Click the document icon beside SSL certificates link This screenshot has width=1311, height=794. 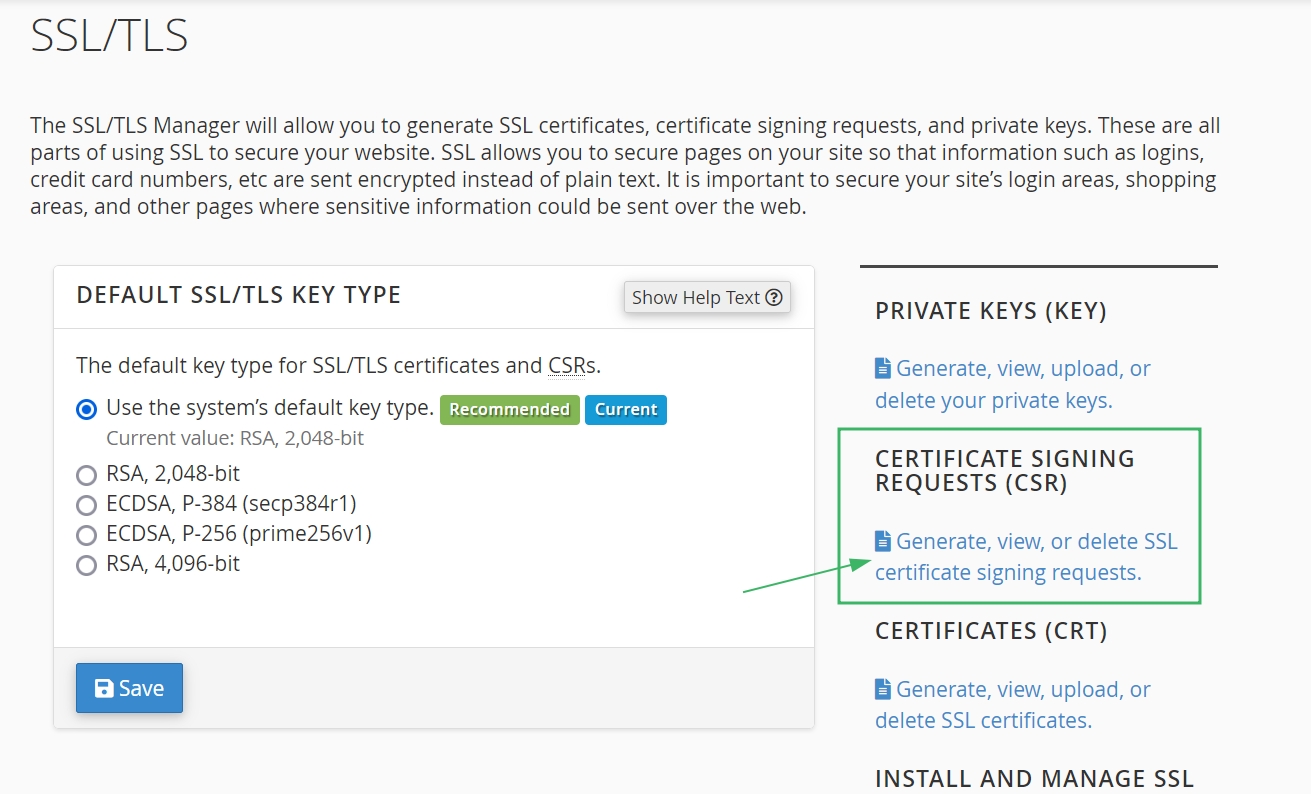click(883, 690)
